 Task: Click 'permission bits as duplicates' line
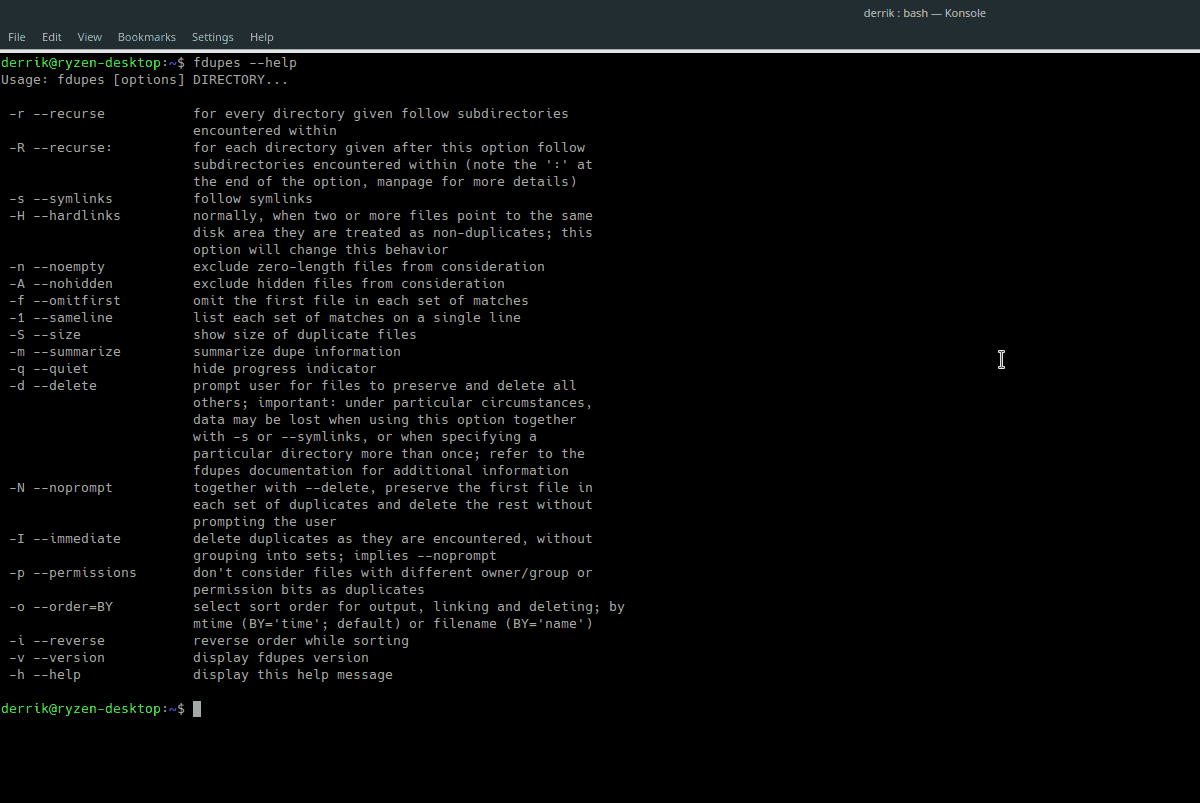(309, 590)
